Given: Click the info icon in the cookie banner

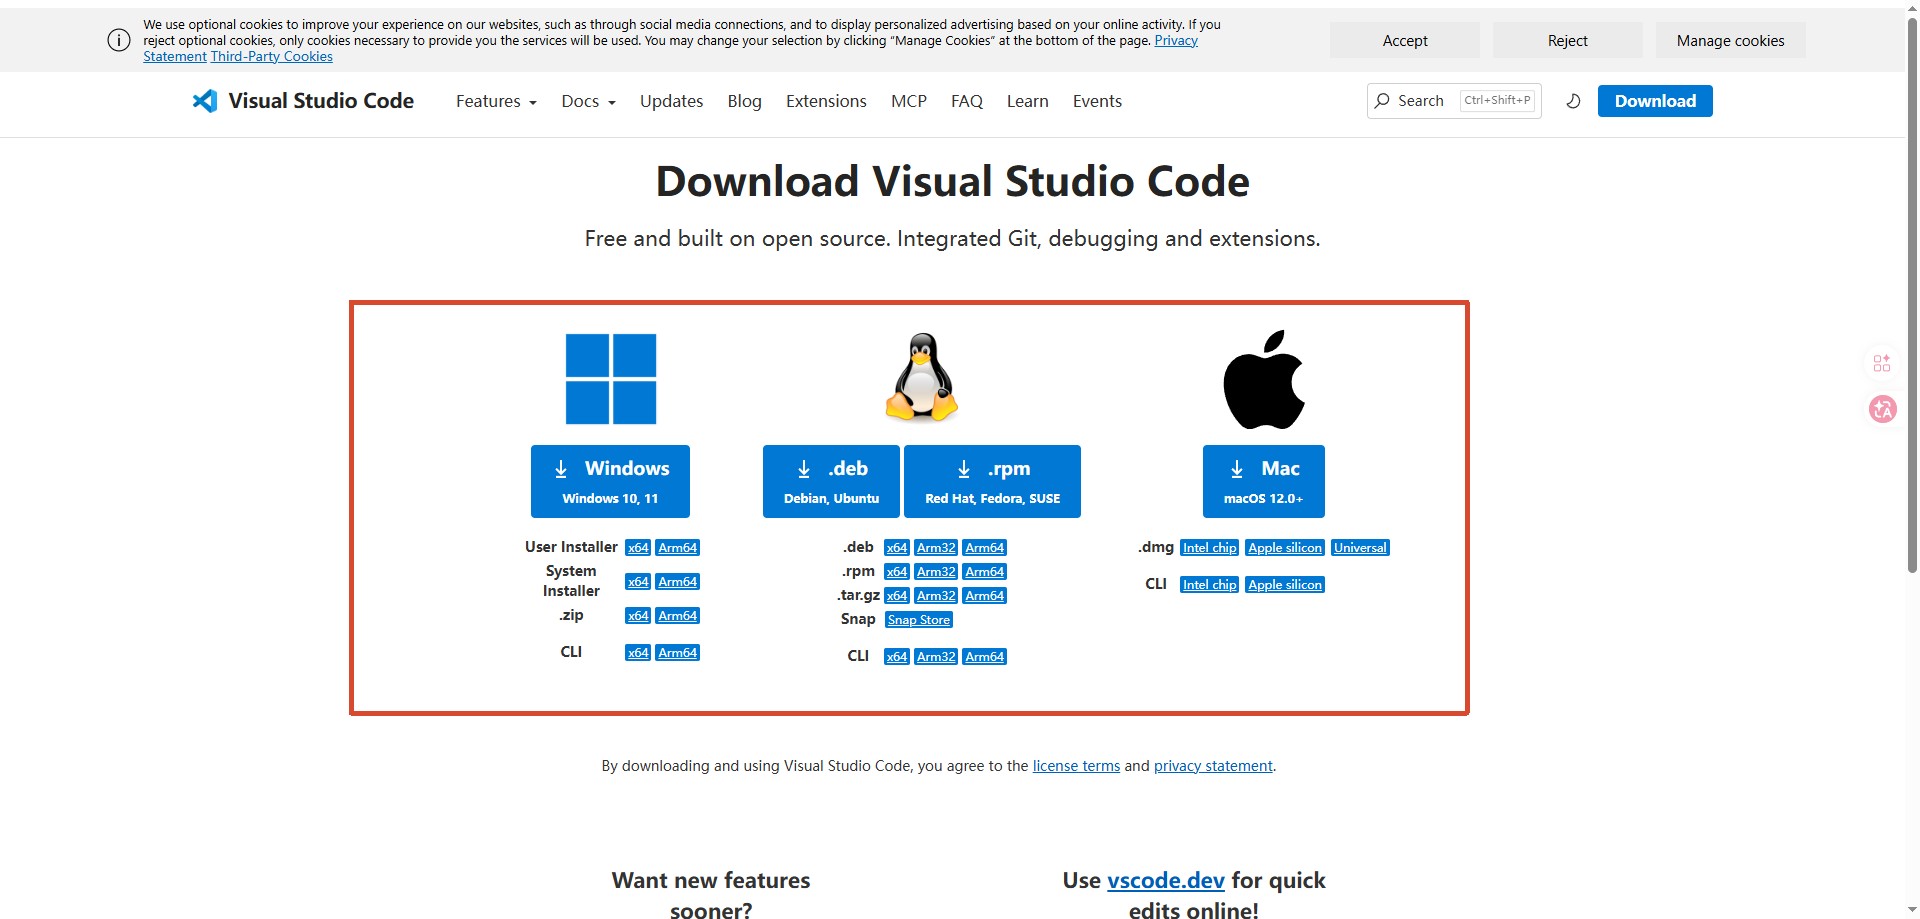Looking at the screenshot, I should point(119,40).
